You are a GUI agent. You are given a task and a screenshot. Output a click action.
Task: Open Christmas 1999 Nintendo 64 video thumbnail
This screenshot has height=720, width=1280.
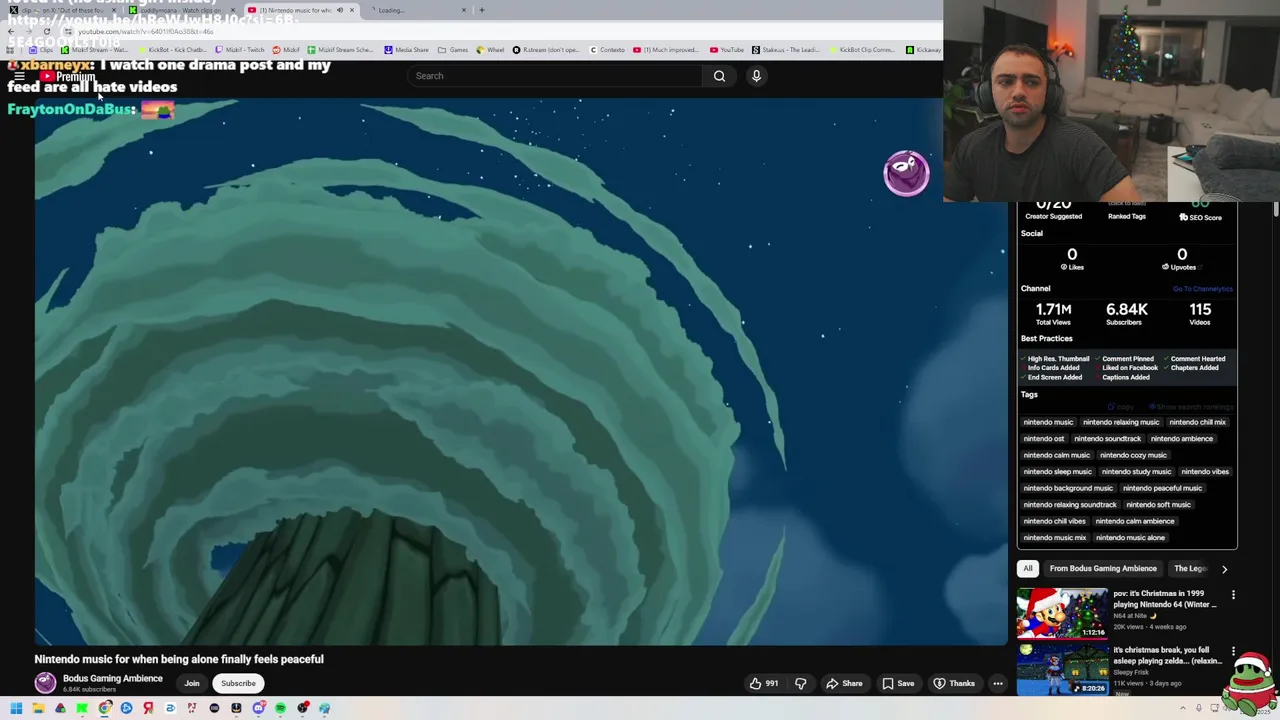point(1062,612)
